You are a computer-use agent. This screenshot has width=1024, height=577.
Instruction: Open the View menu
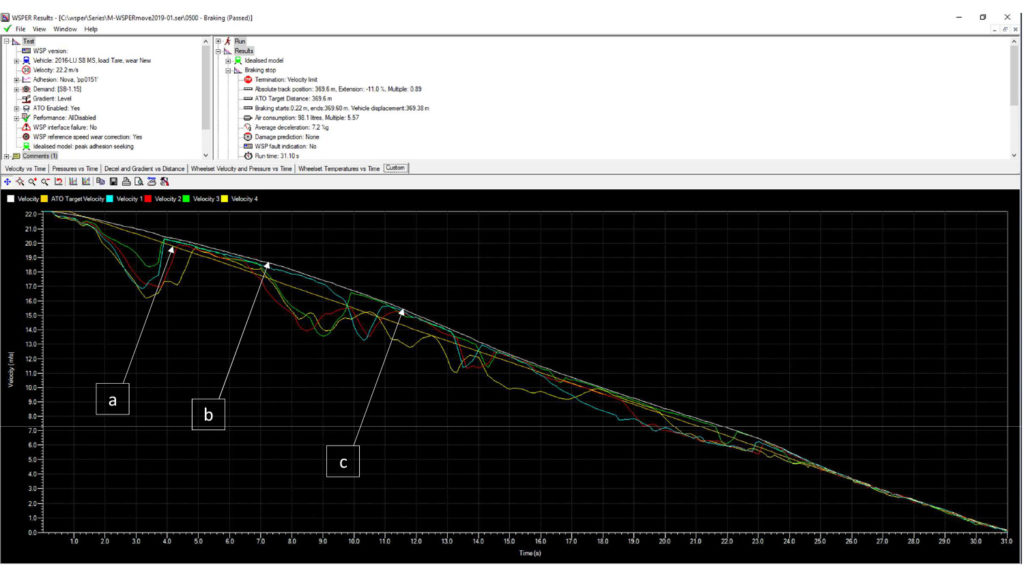pos(39,29)
